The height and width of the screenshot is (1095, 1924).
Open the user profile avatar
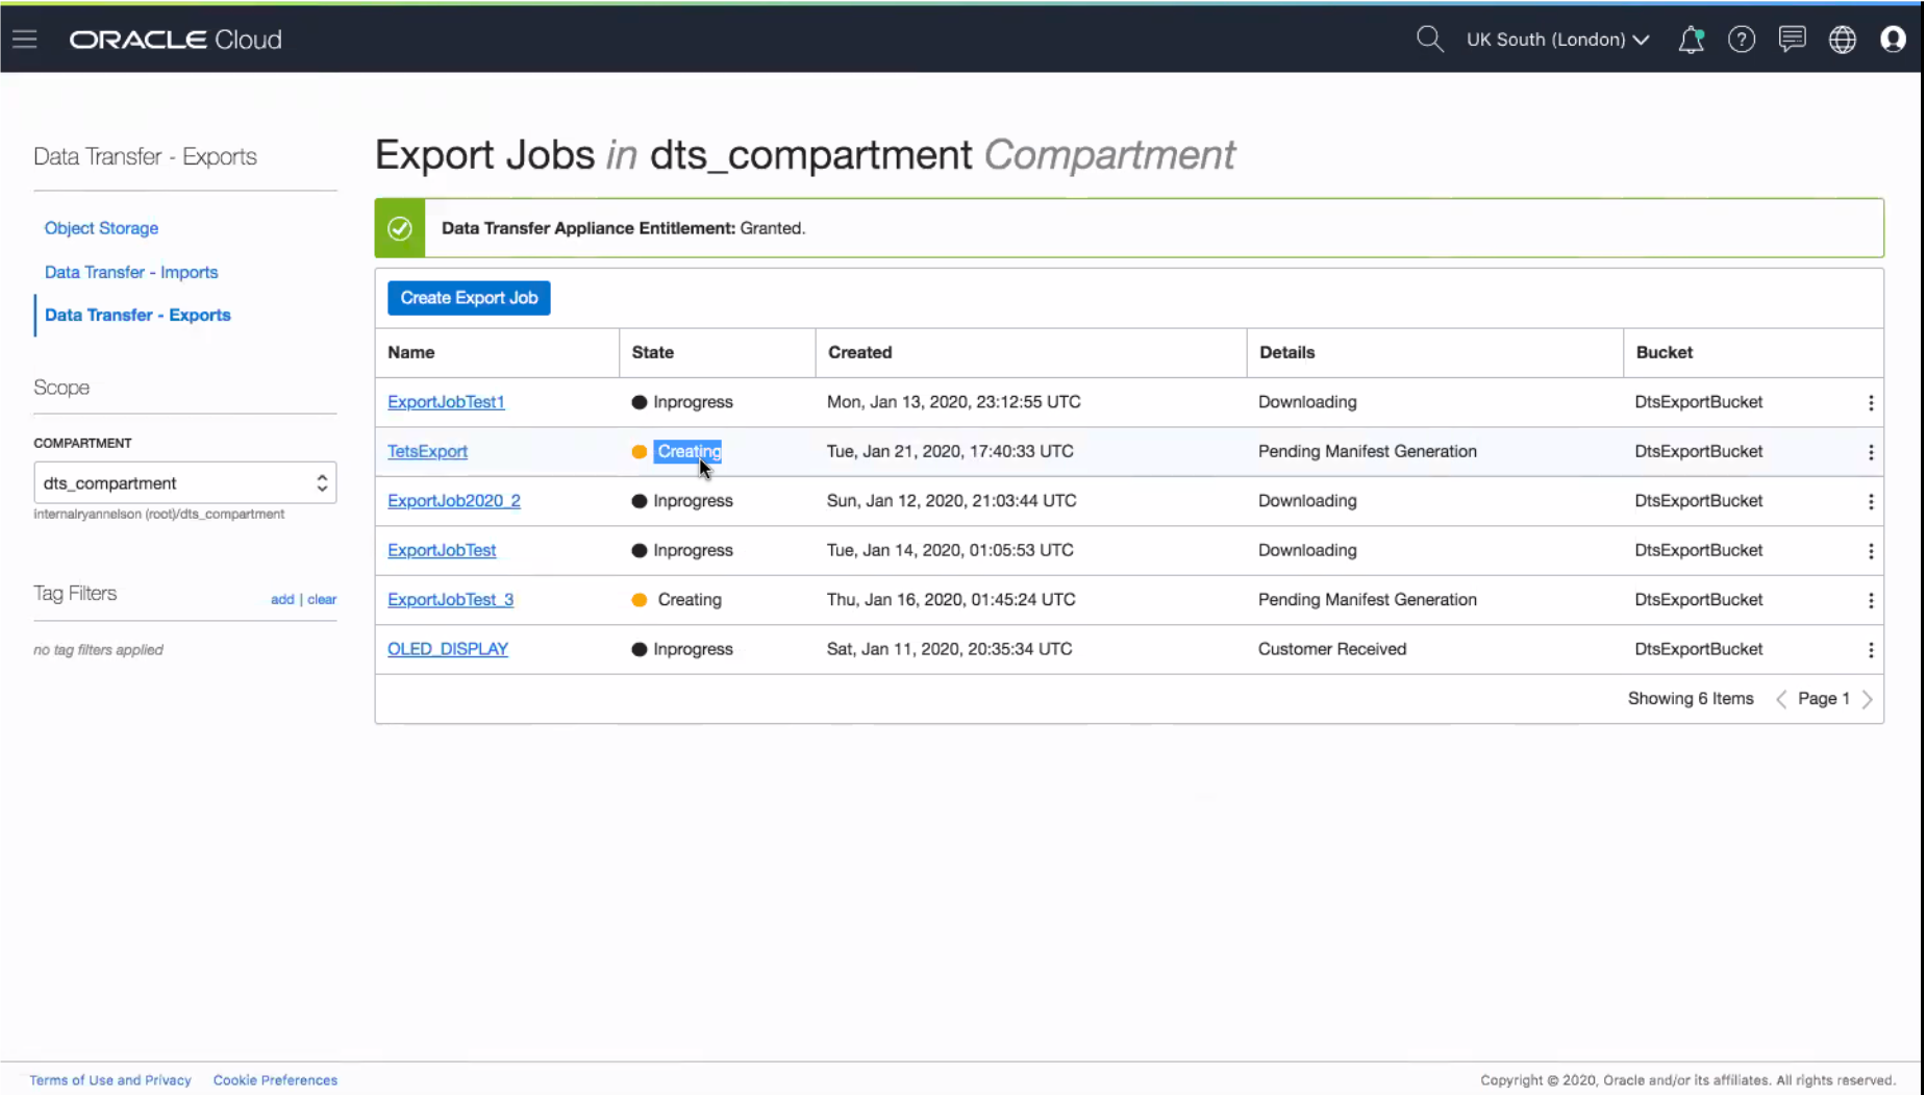1893,39
